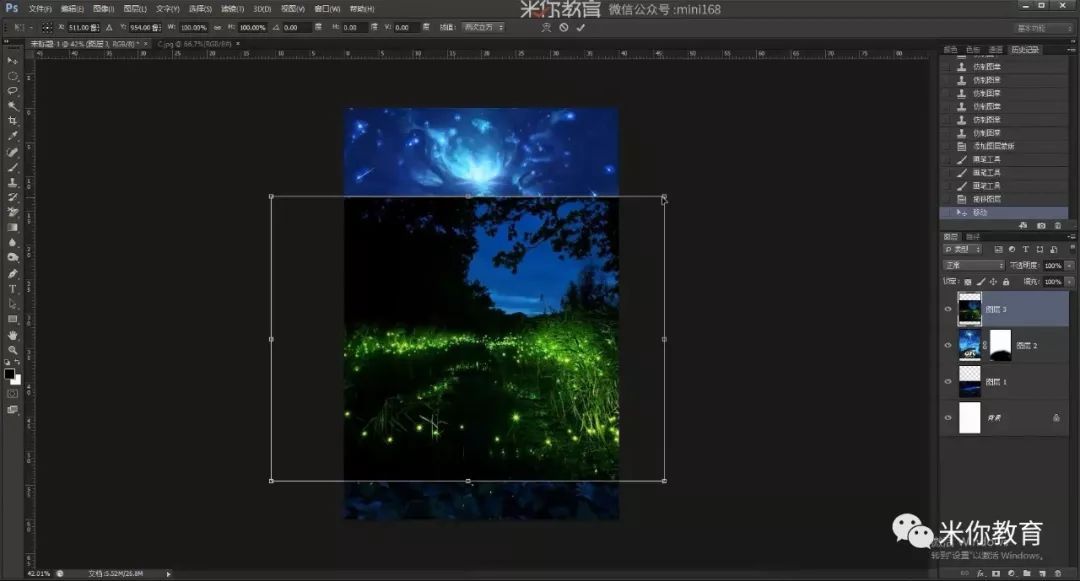1080x581 pixels.
Task: Select the Type (T) tool
Action: click(12, 288)
